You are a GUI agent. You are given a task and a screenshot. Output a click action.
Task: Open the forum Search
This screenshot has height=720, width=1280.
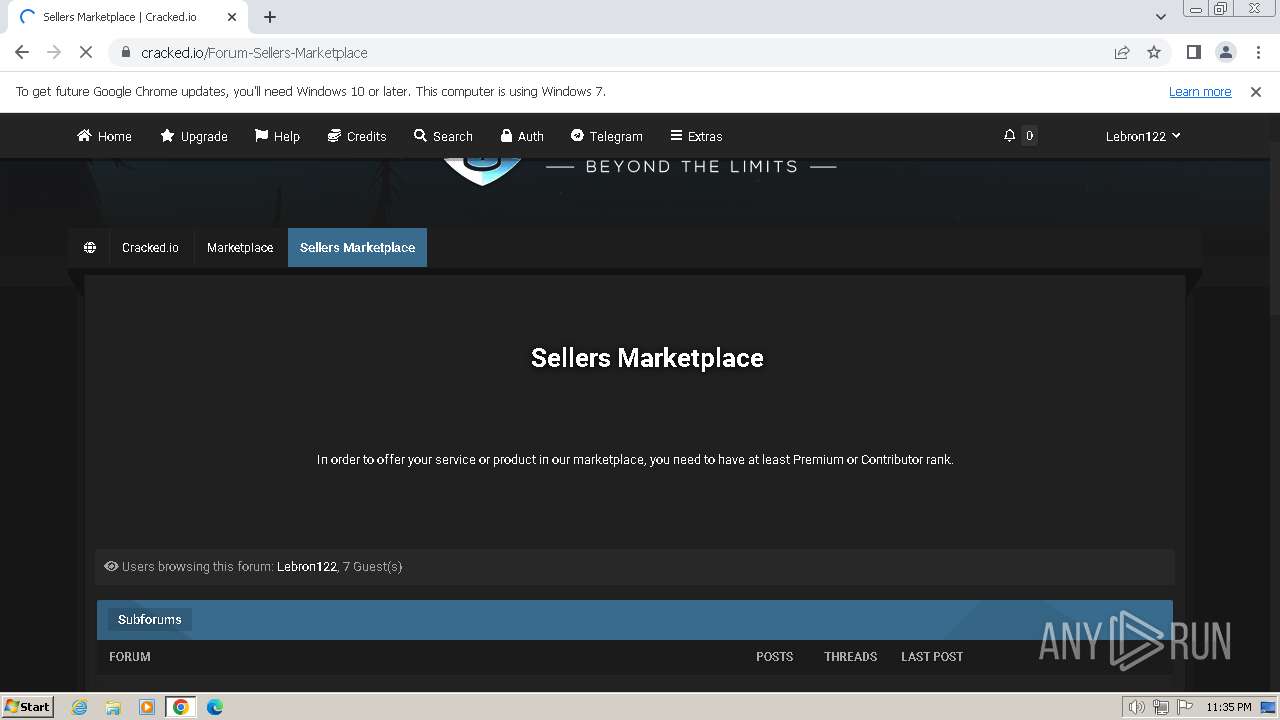443,136
